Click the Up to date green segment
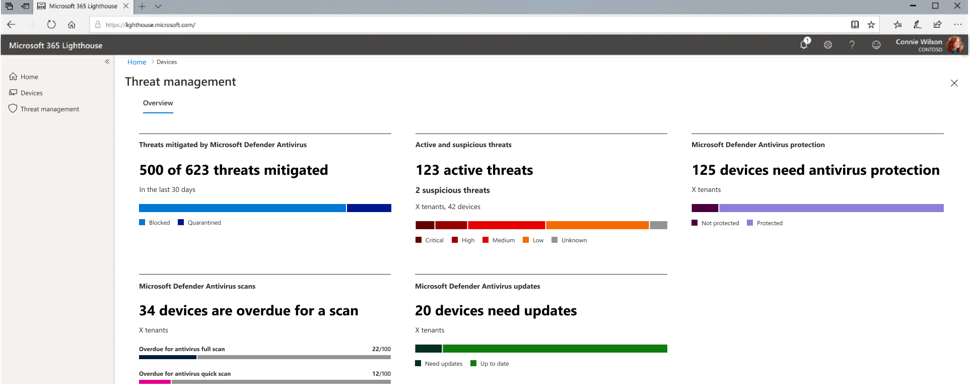 [x=555, y=349]
